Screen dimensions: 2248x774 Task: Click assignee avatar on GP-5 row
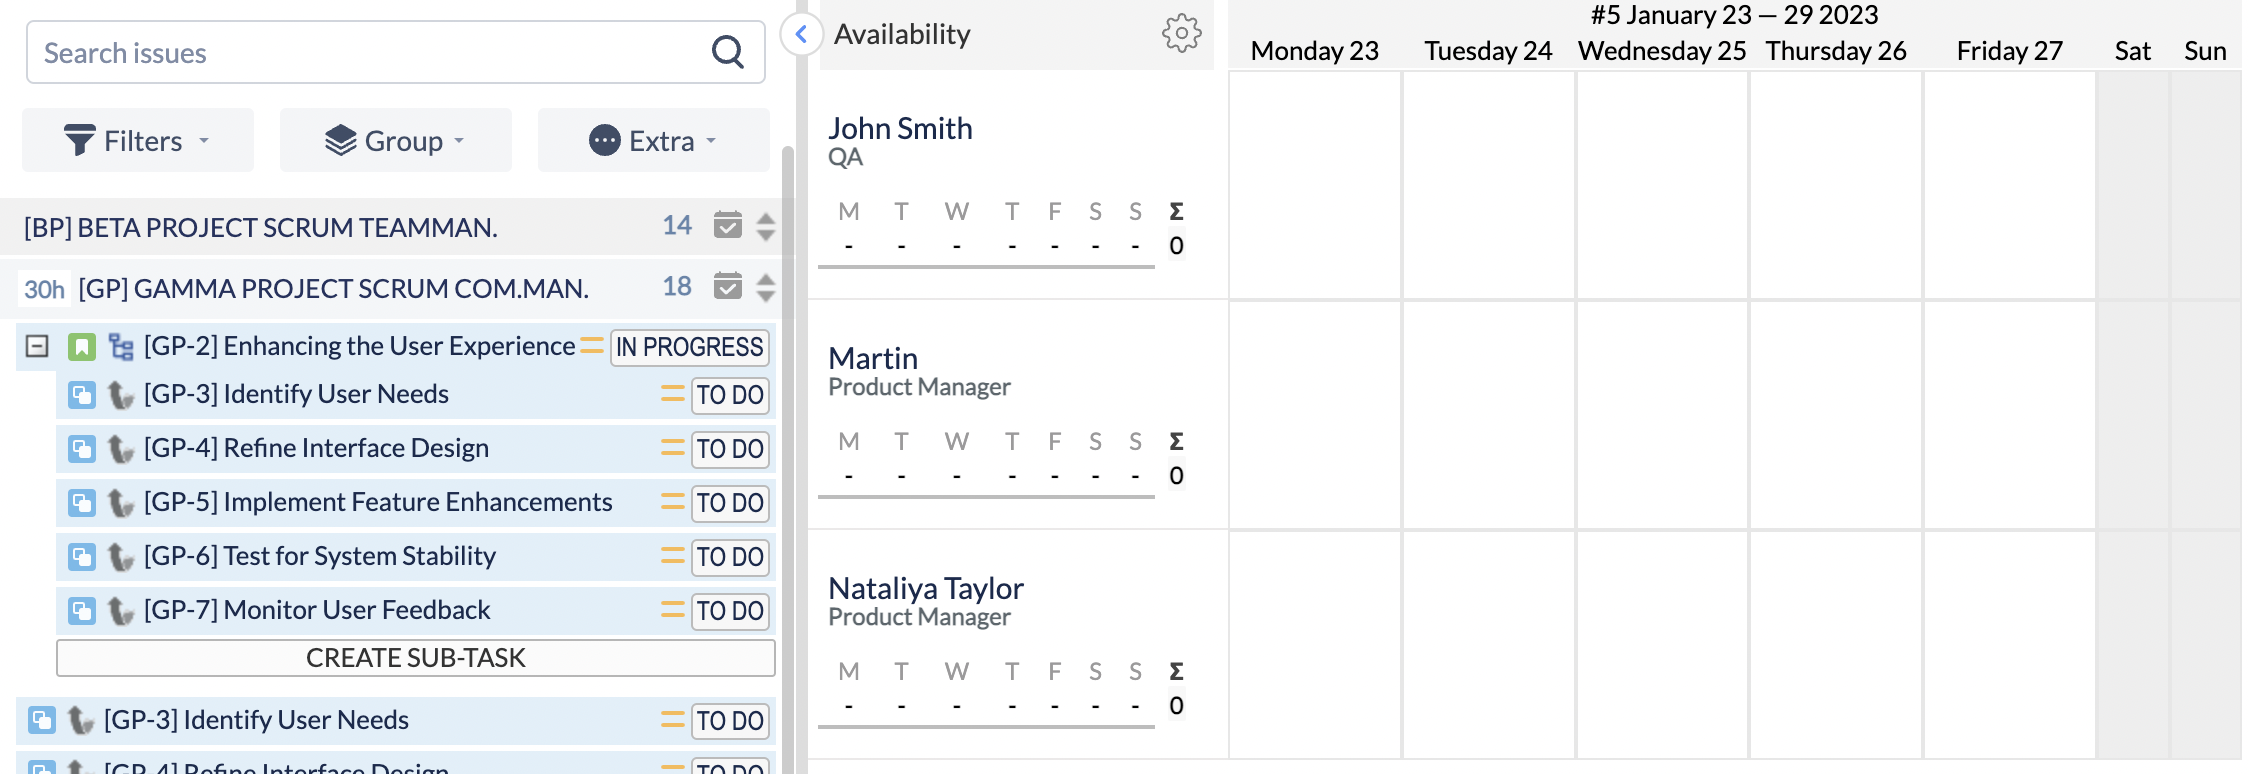click(x=121, y=503)
